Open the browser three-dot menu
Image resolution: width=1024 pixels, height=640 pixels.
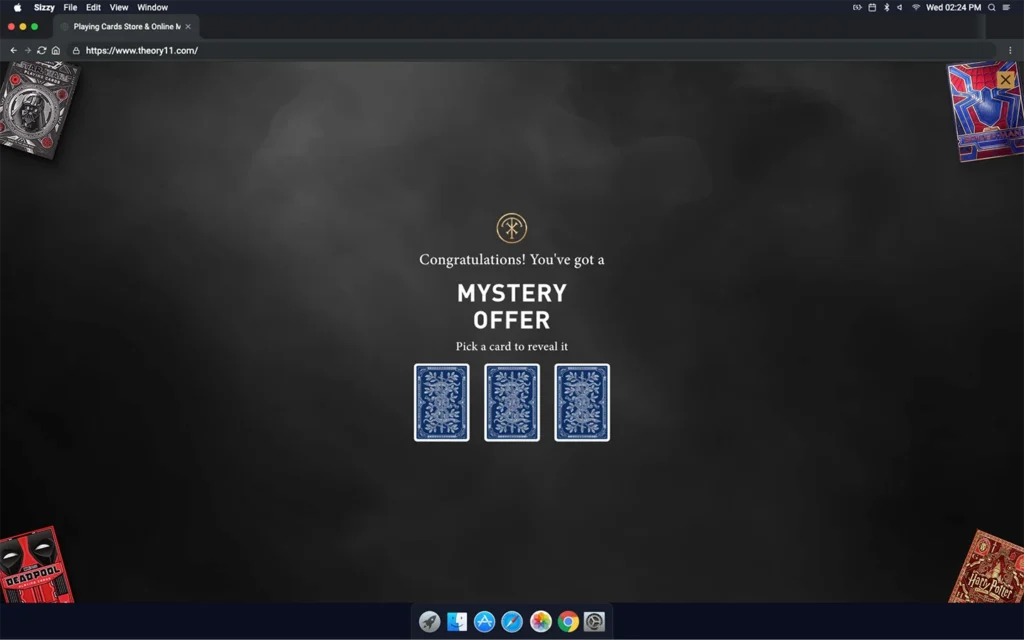pos(1010,51)
